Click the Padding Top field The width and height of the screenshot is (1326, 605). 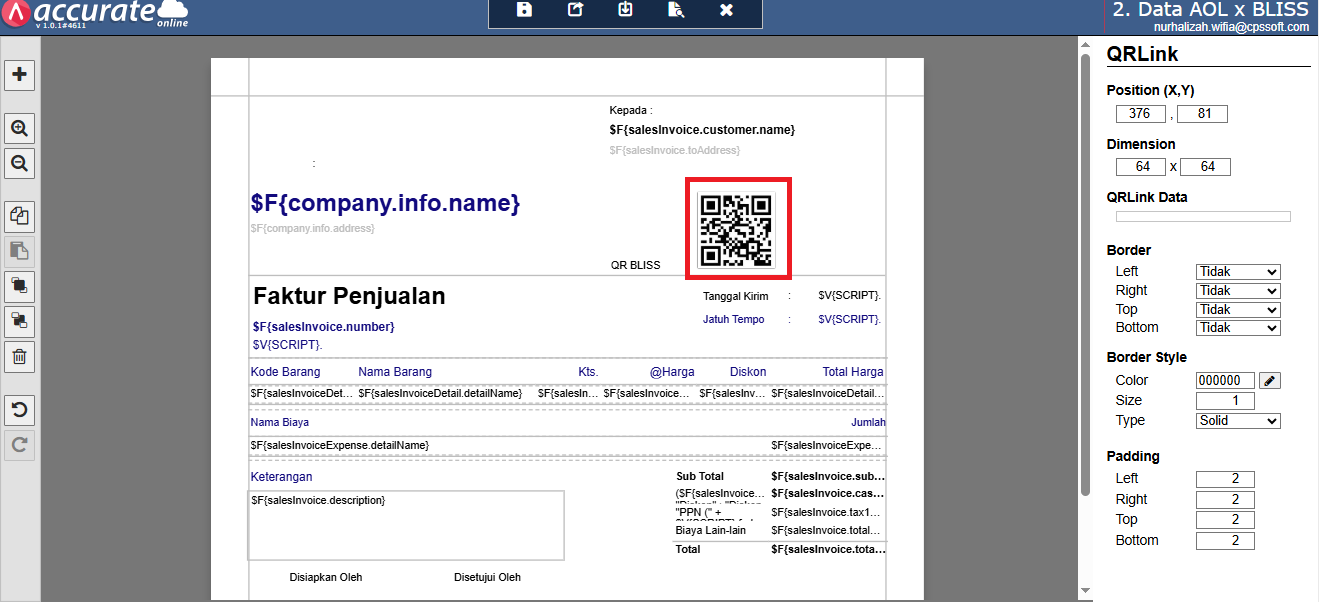1225,520
